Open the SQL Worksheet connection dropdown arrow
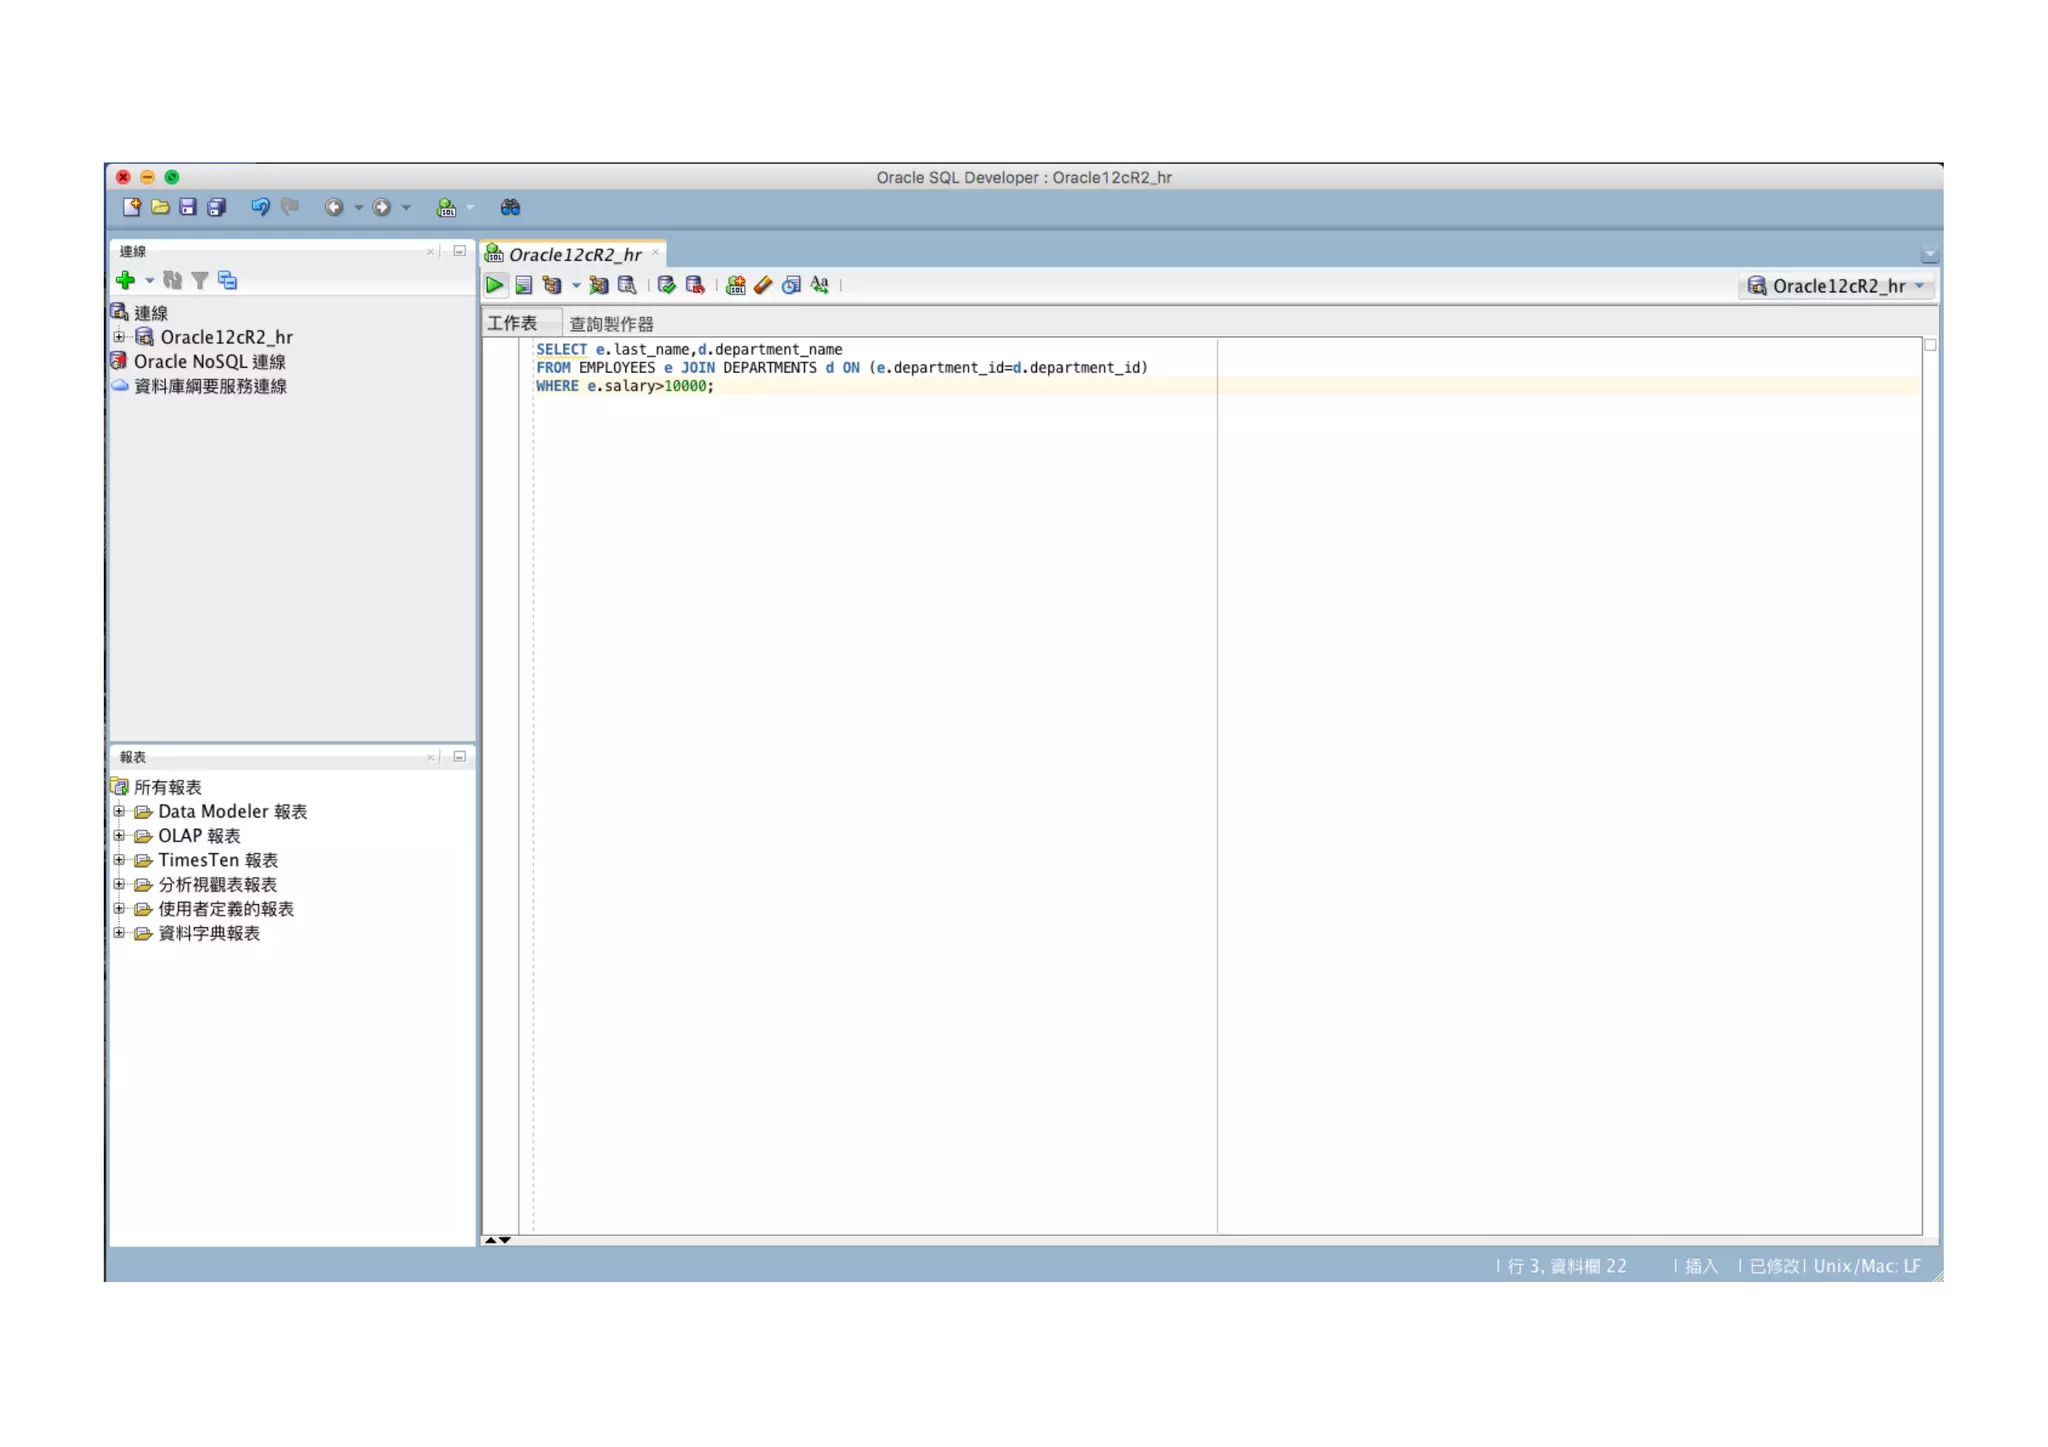This screenshot has height=1447, width=2048. click(470, 208)
